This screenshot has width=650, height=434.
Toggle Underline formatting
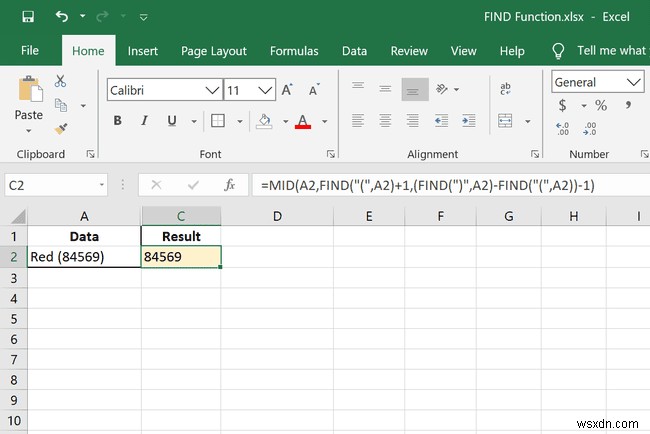point(172,121)
